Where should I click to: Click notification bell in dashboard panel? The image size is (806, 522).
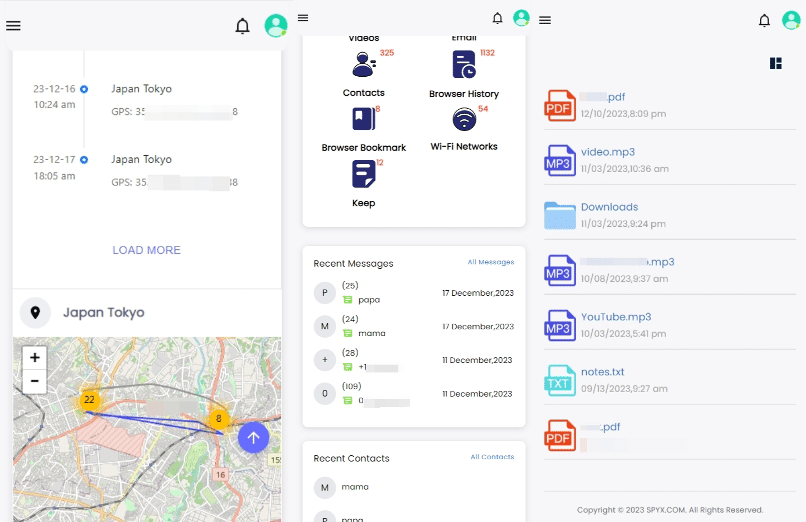(x=498, y=18)
